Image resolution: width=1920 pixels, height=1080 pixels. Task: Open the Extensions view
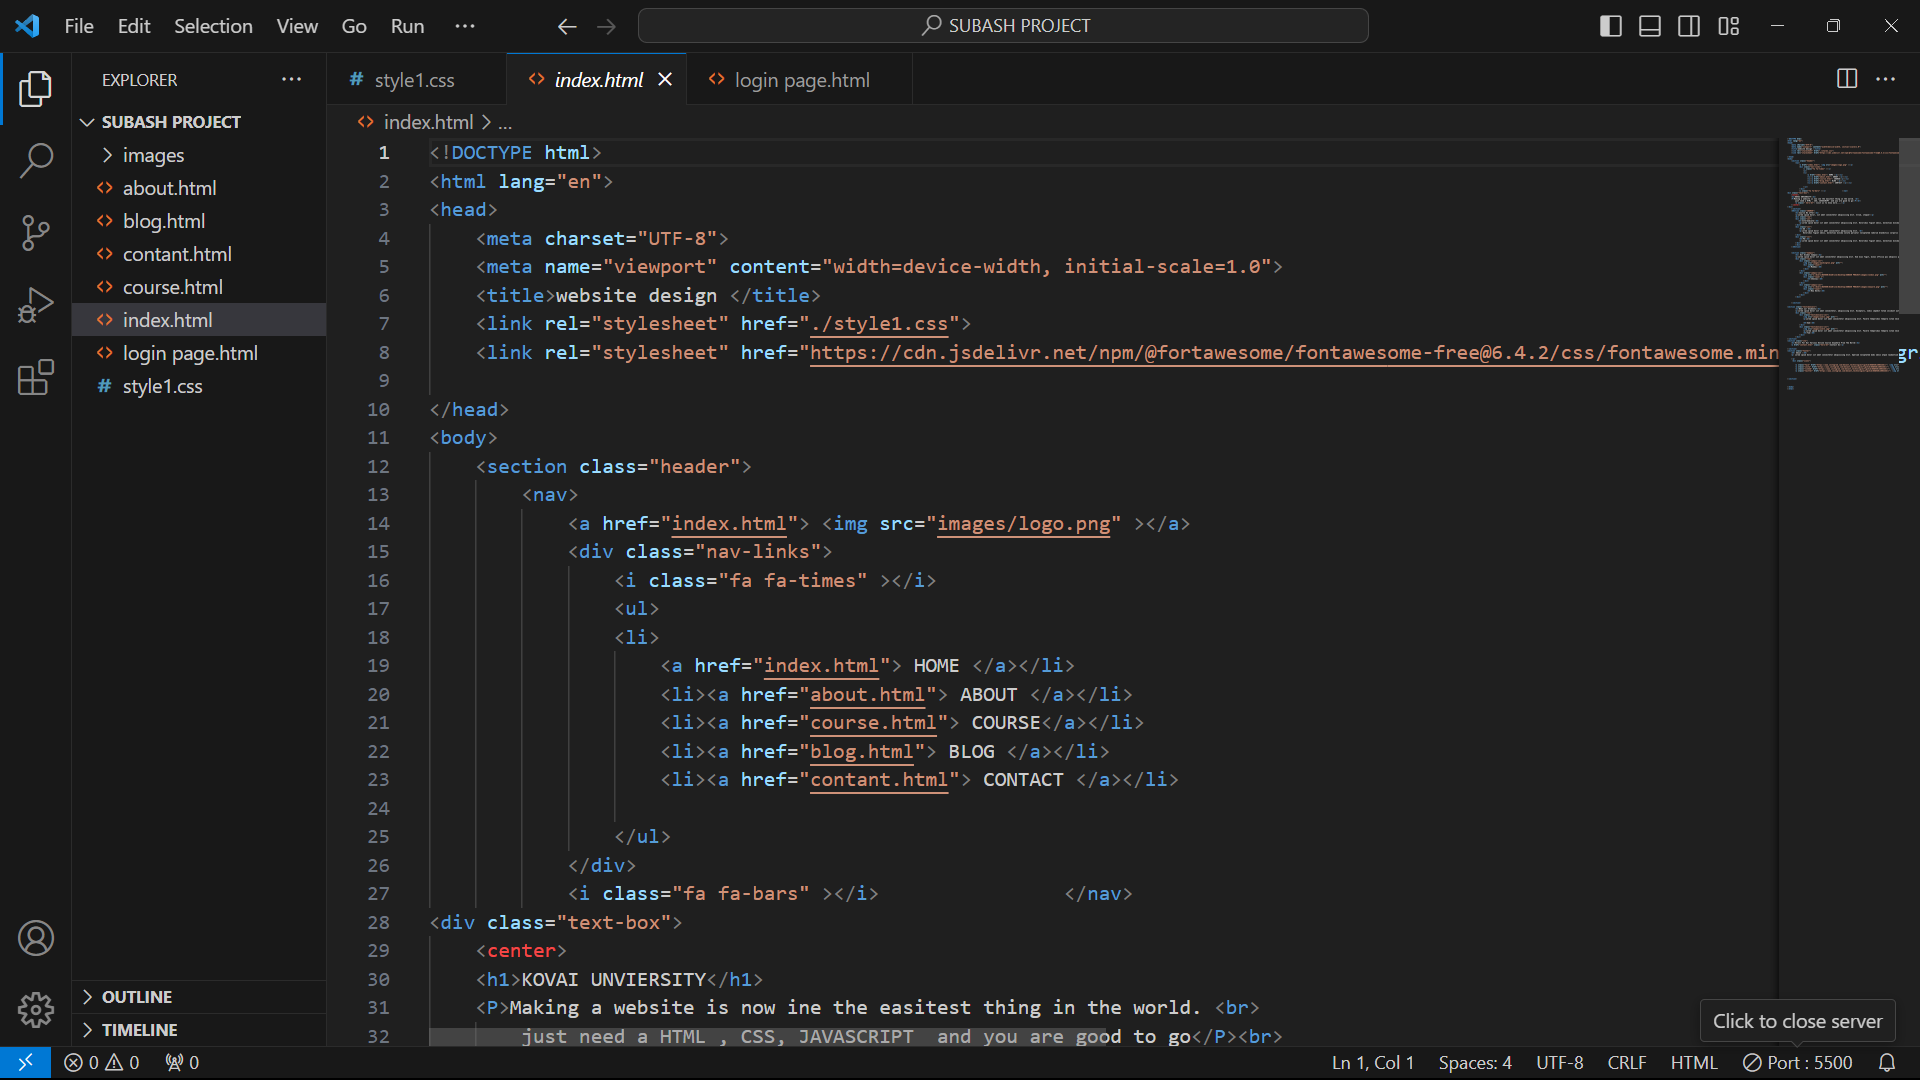click(36, 378)
